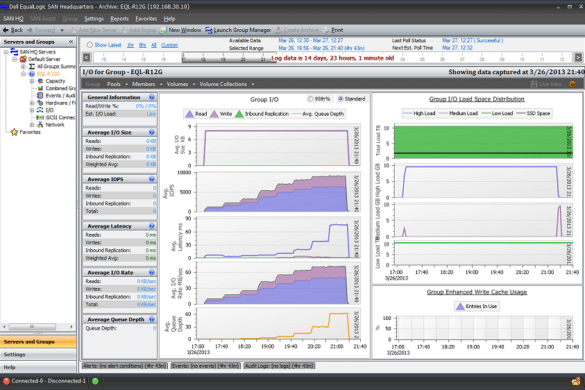Collapse the EQL-R12G group node
This screenshot has height=390, width=585.
pos(23,74)
